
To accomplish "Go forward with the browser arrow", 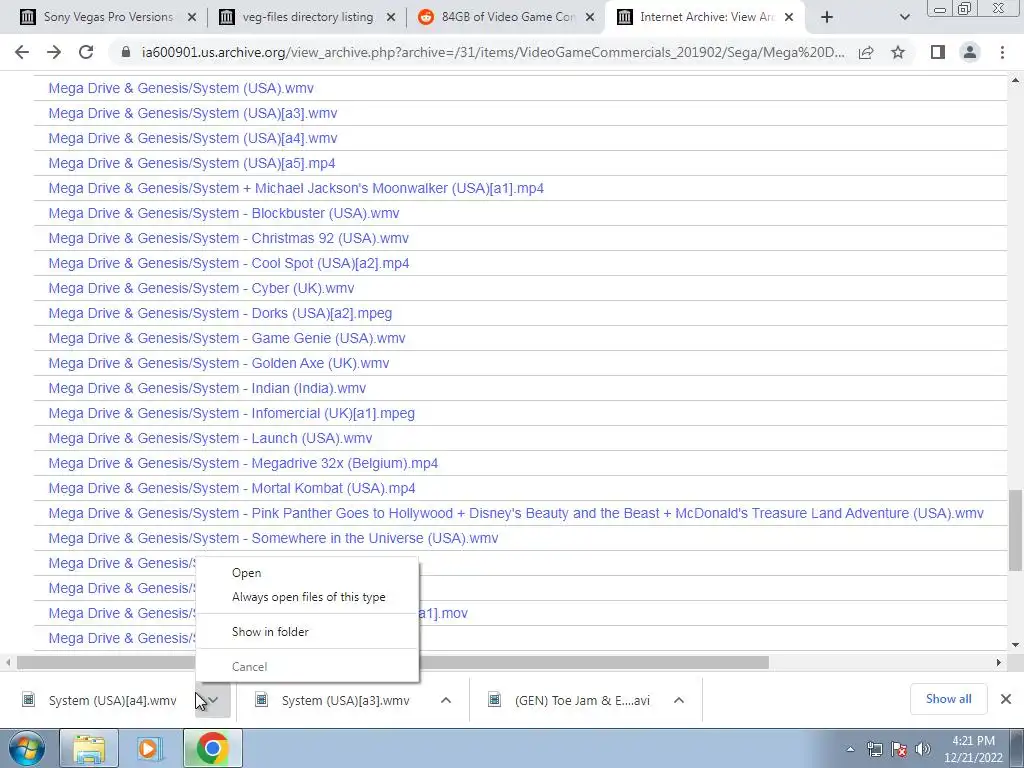I will pos(54,52).
